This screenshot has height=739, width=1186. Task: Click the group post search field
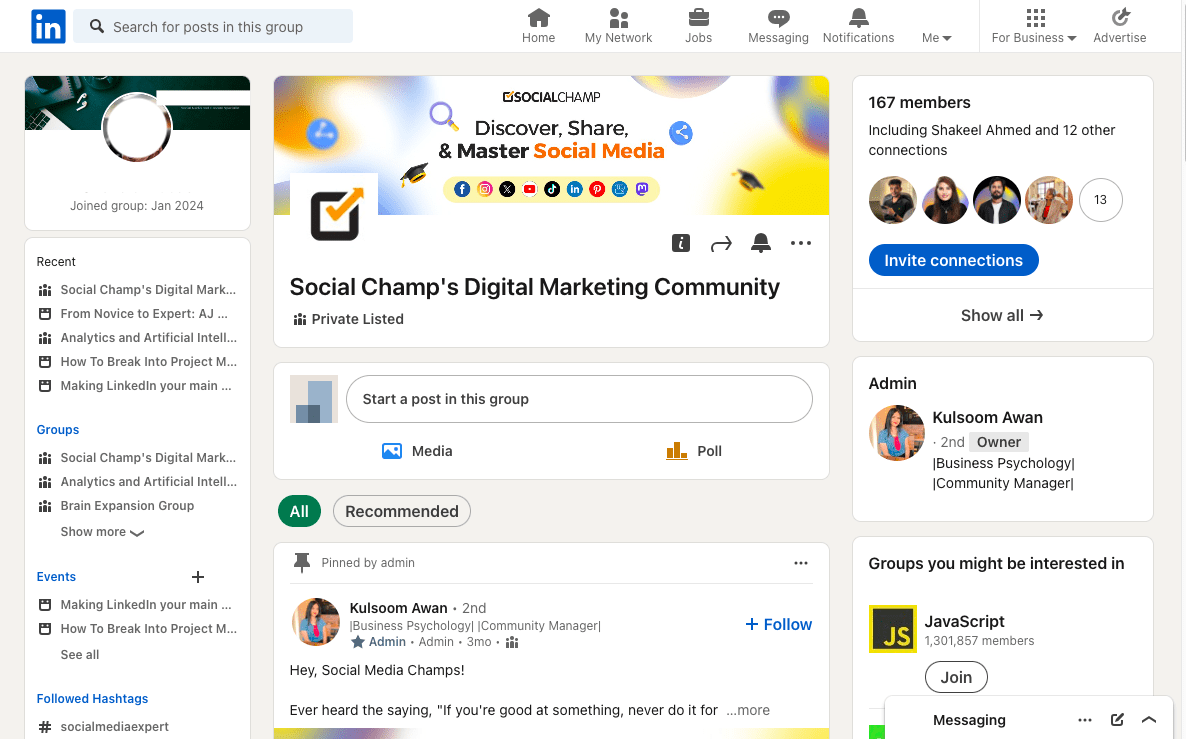click(x=212, y=26)
